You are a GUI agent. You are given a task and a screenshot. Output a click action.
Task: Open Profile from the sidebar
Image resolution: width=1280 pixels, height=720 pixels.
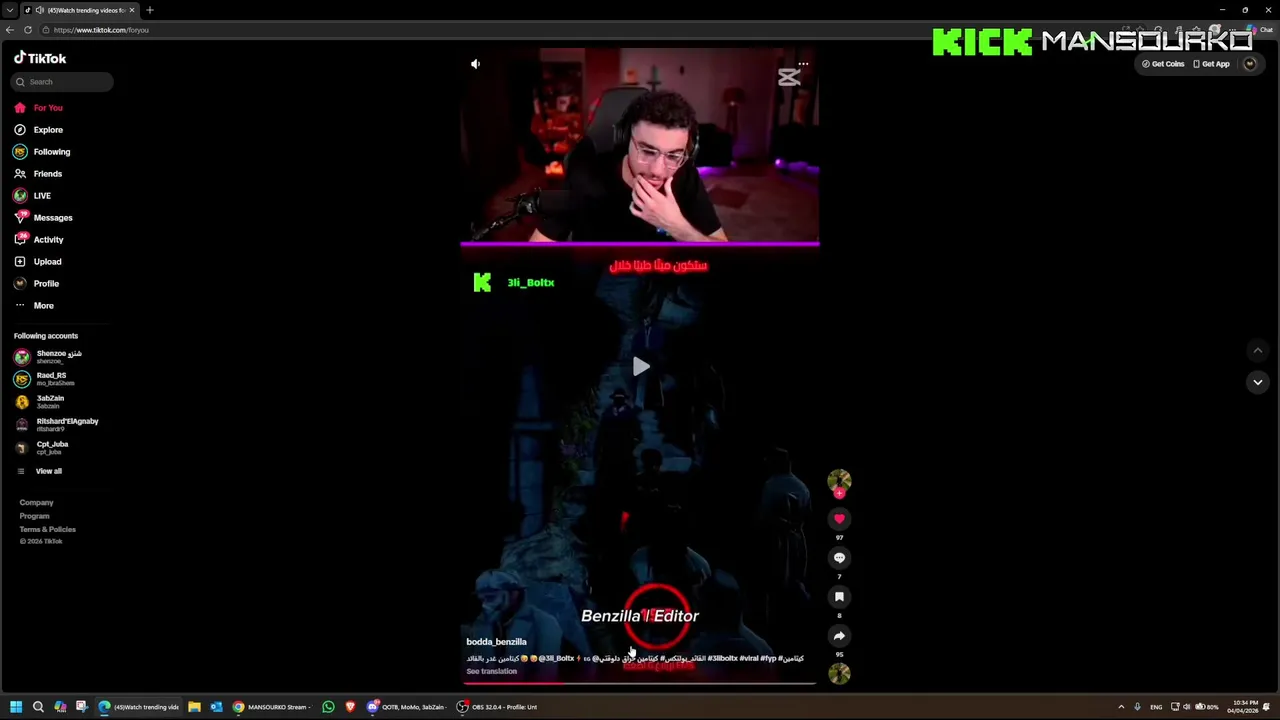[x=37, y=284]
